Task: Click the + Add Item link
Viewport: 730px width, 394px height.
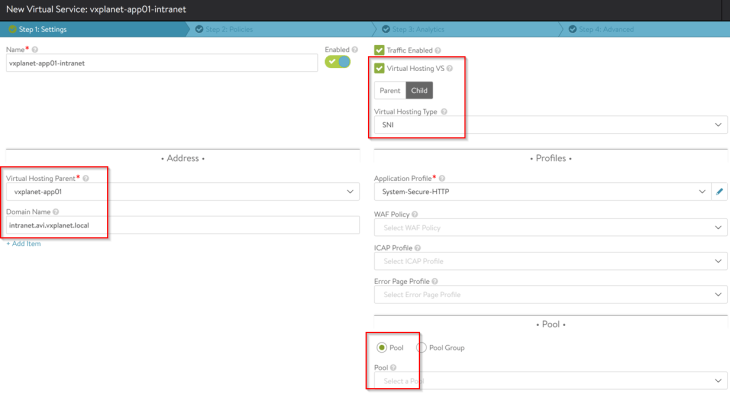Action: 24,244
